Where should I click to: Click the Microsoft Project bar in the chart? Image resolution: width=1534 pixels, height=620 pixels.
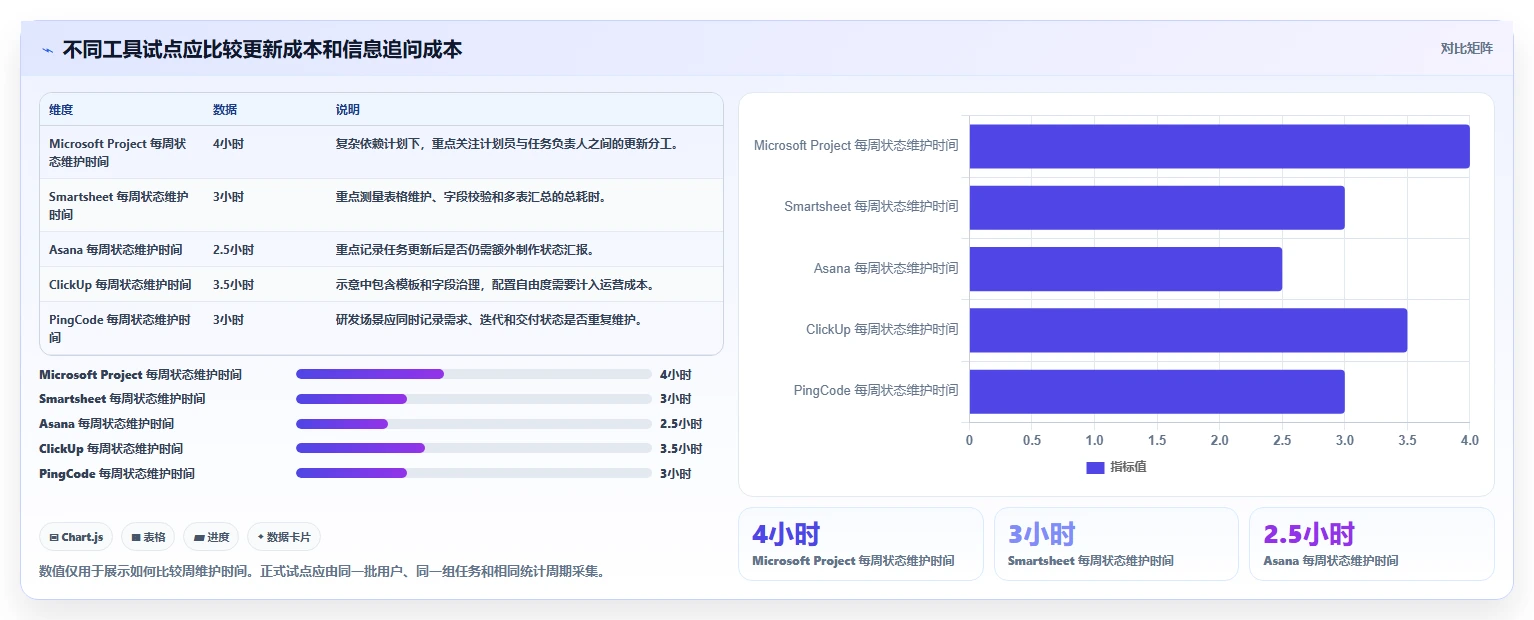click(1219, 146)
